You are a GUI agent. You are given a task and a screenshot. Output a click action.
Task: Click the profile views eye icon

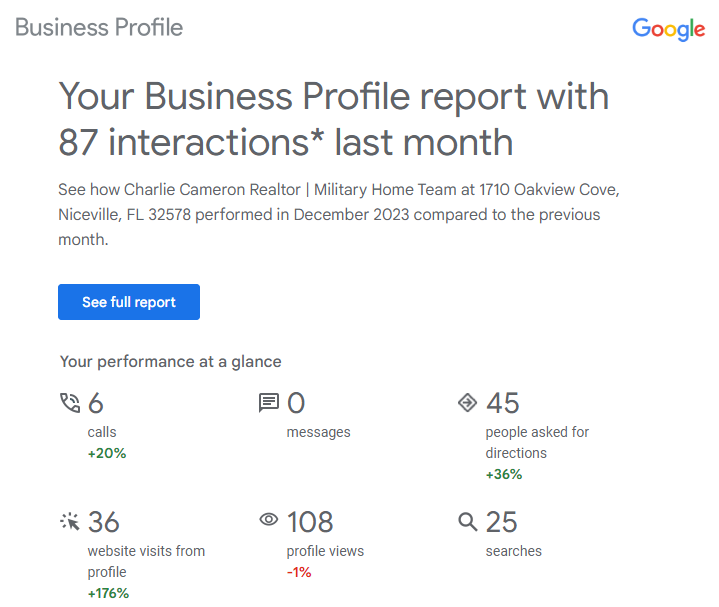(269, 520)
